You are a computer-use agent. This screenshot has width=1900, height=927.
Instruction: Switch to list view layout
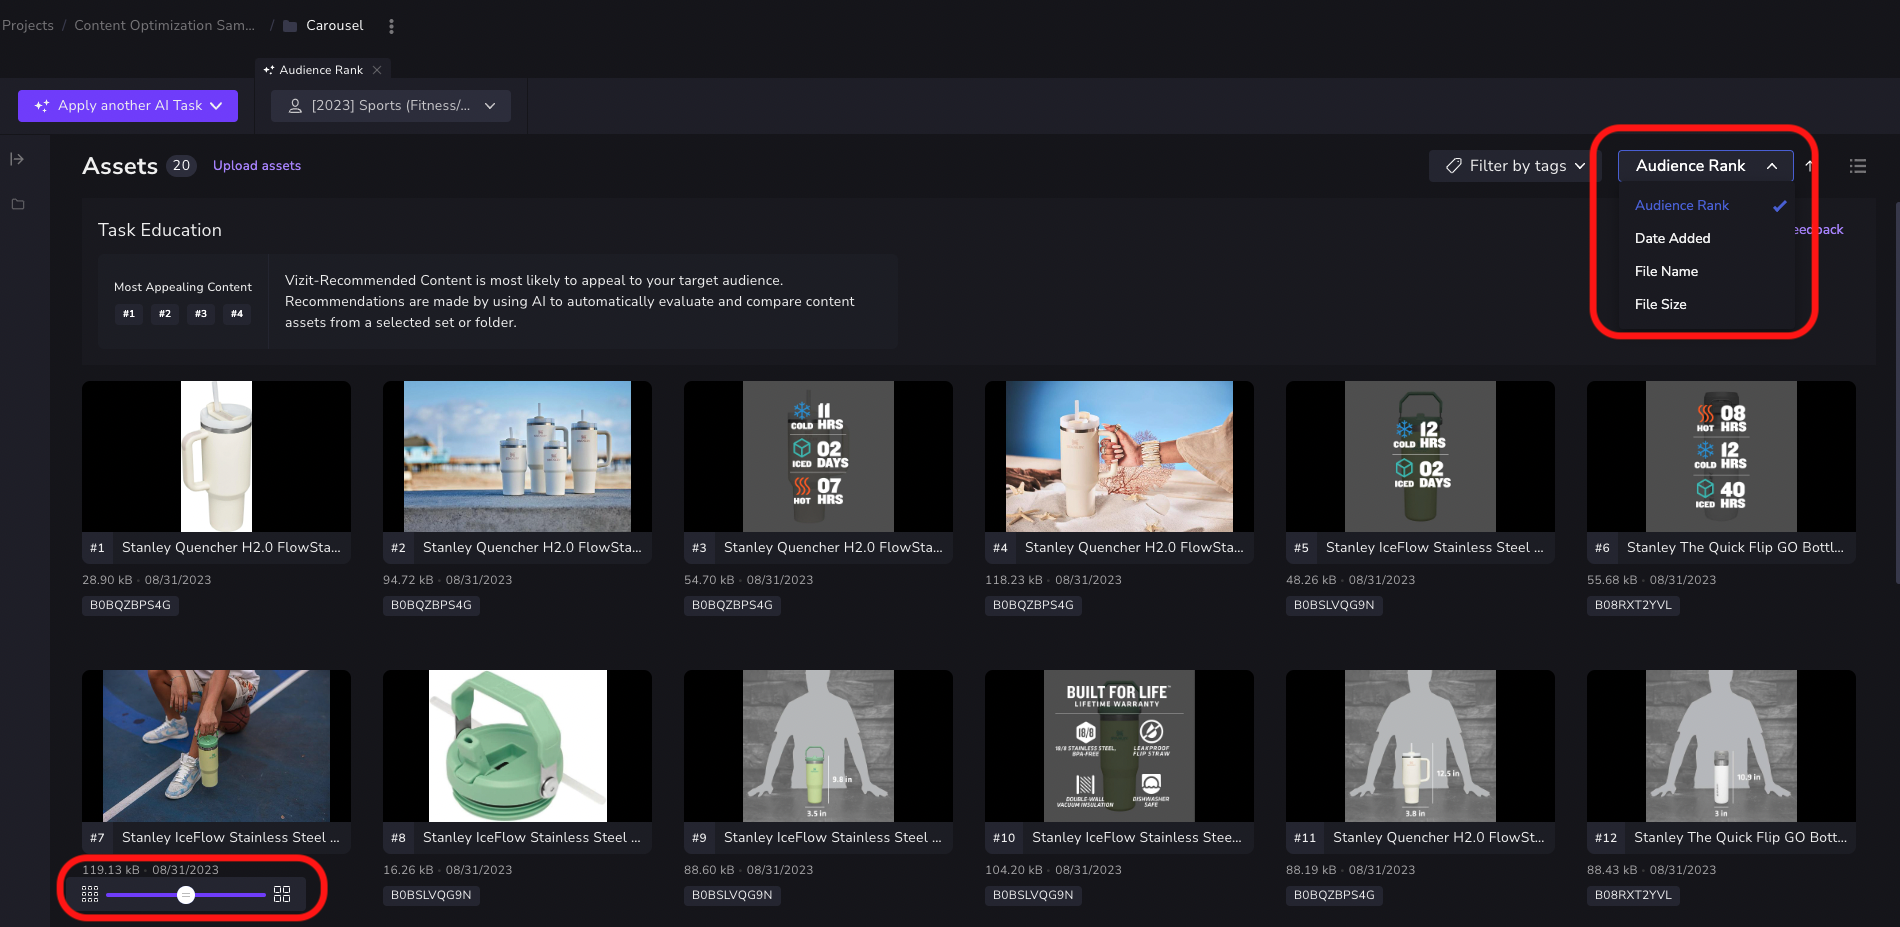click(1858, 166)
